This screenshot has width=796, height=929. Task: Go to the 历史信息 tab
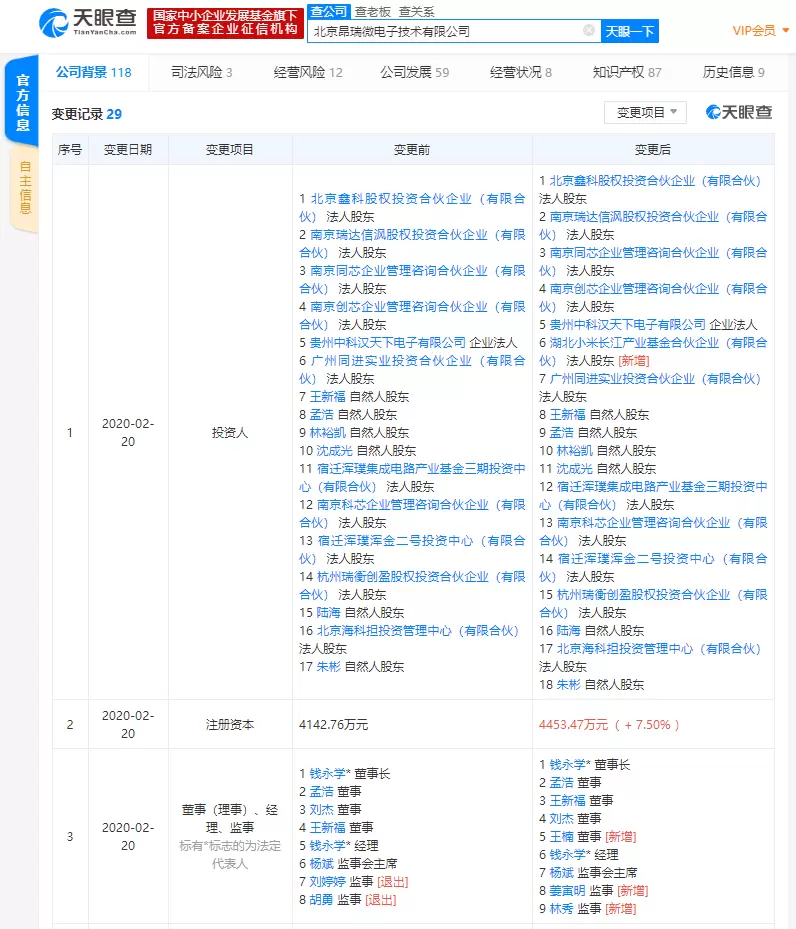click(733, 73)
